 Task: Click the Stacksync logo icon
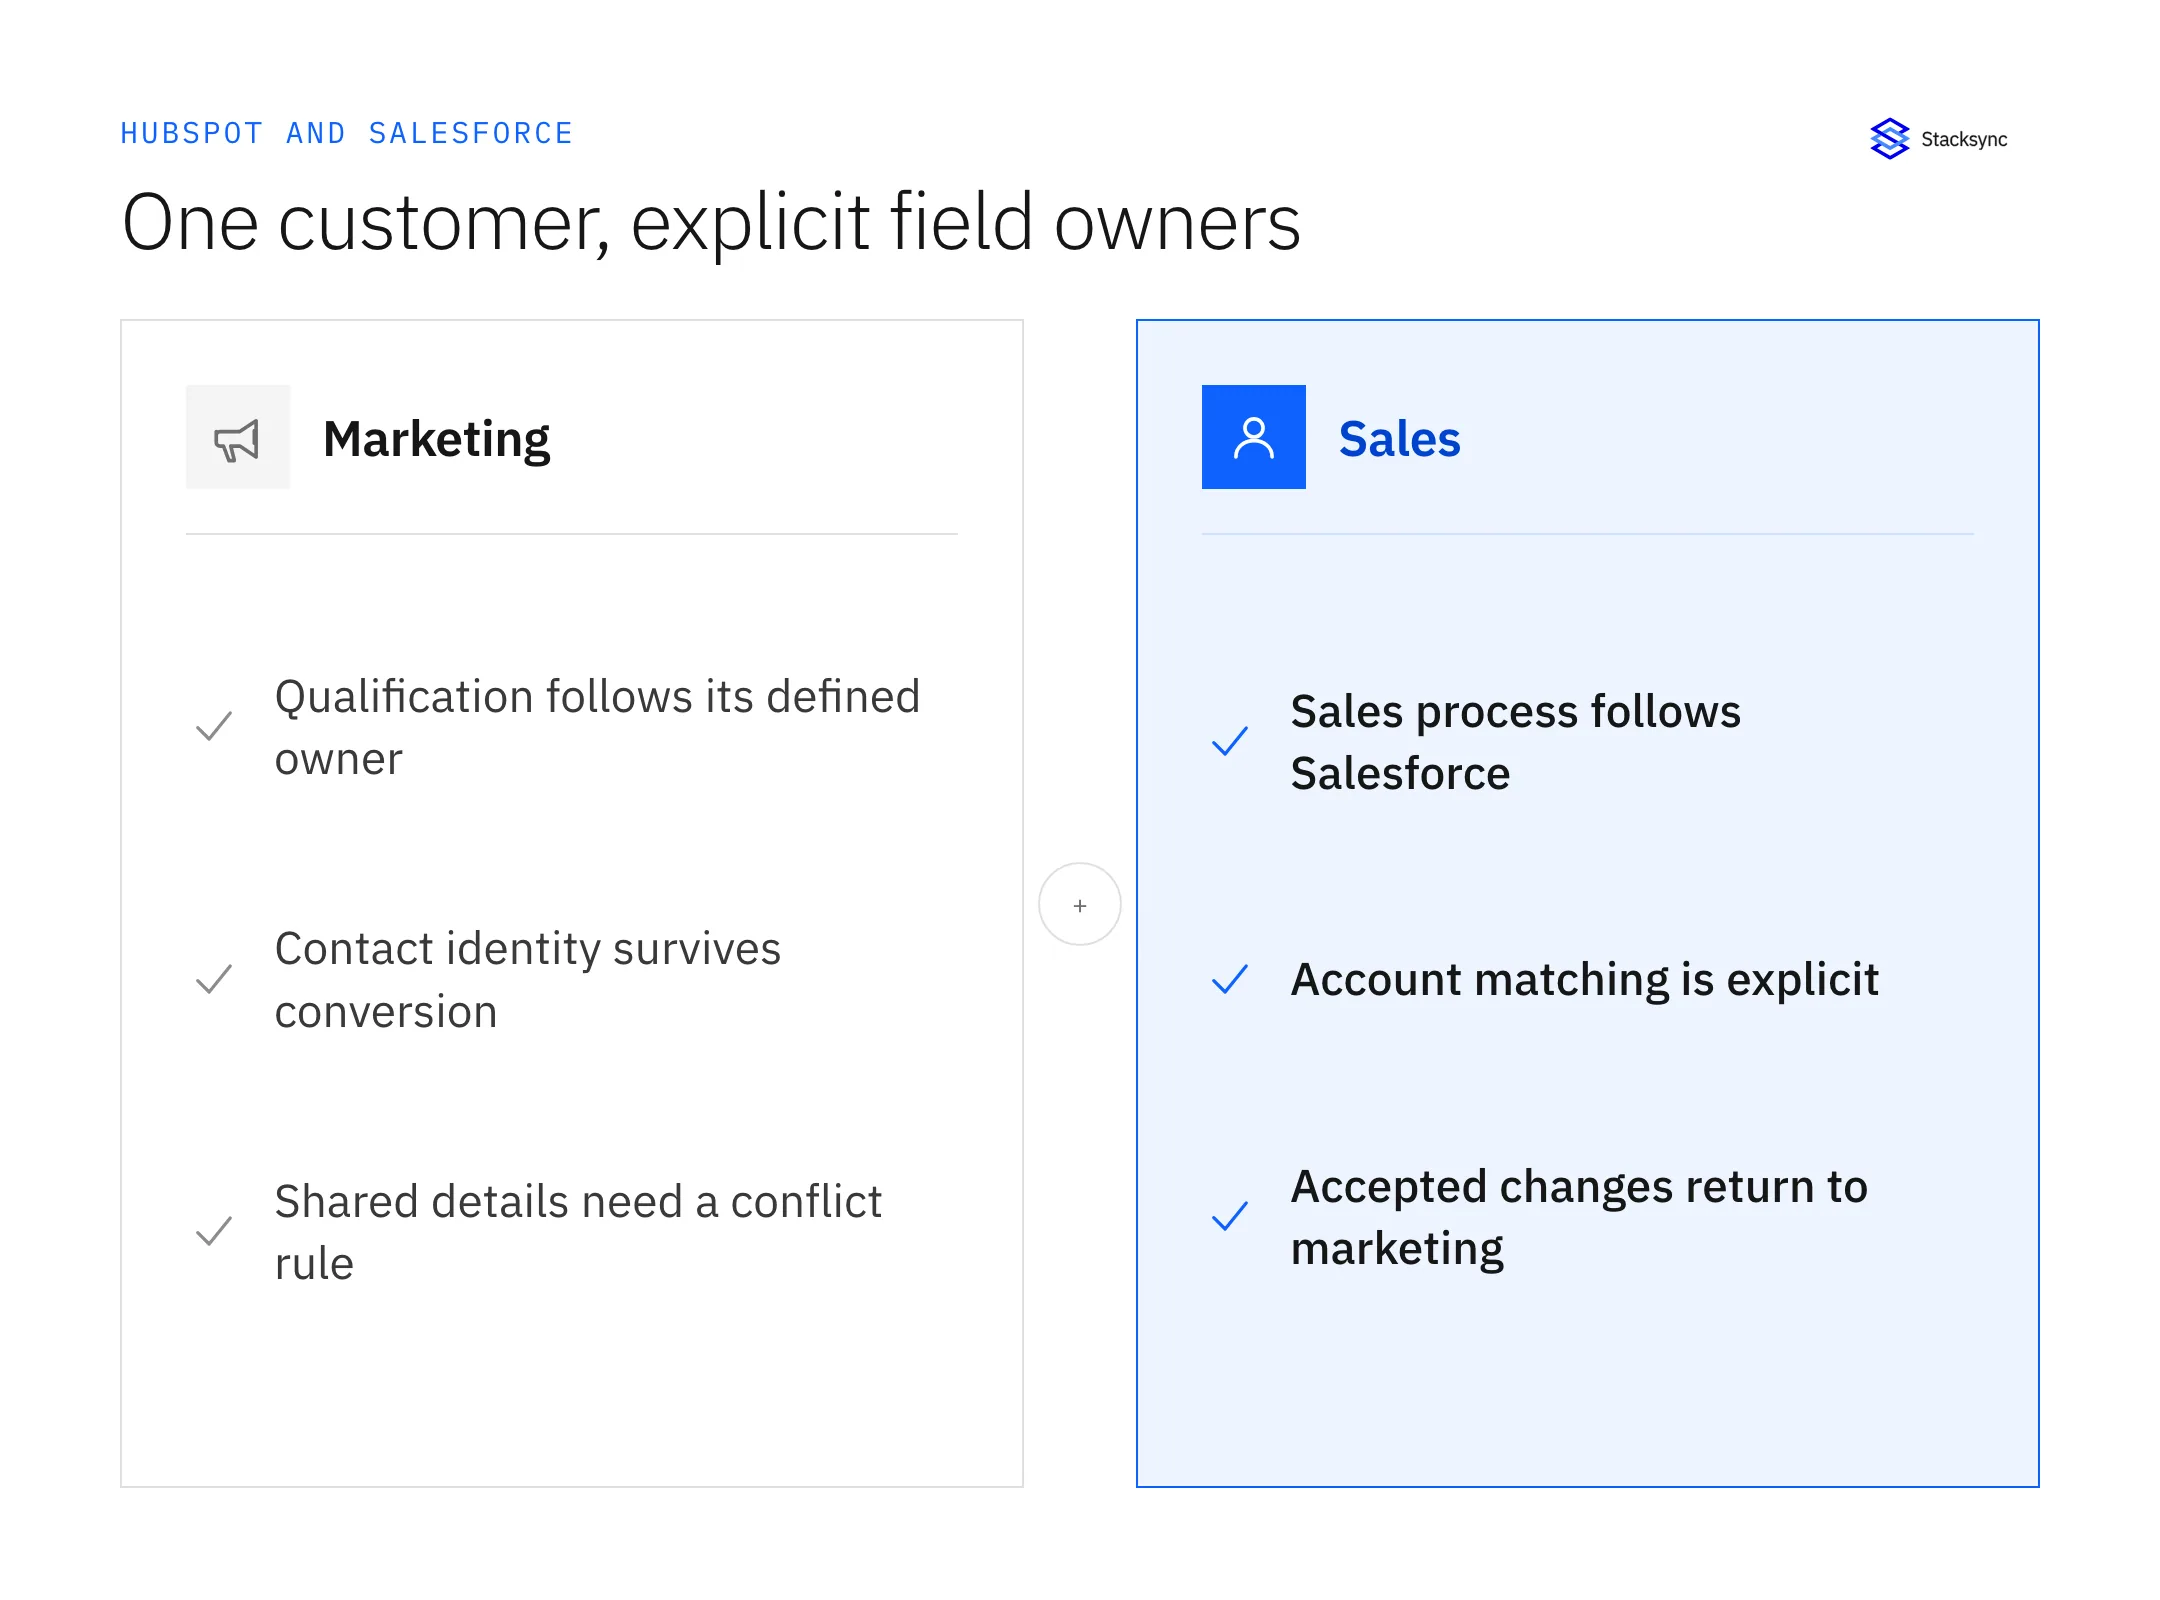(x=1889, y=139)
